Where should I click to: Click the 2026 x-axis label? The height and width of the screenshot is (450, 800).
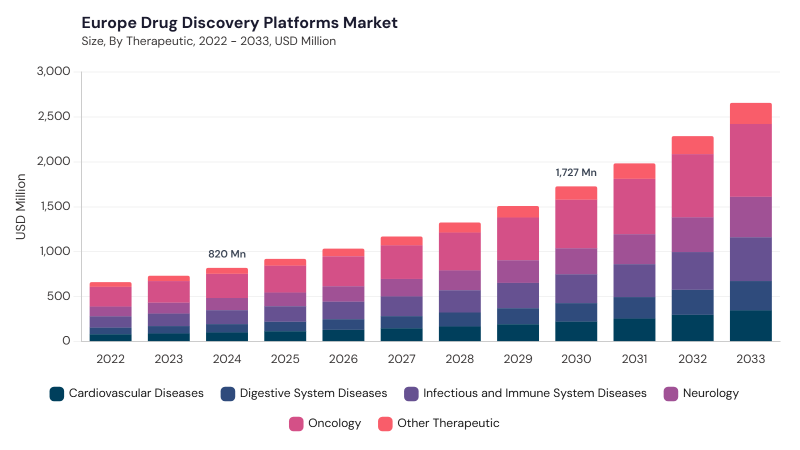343,359
